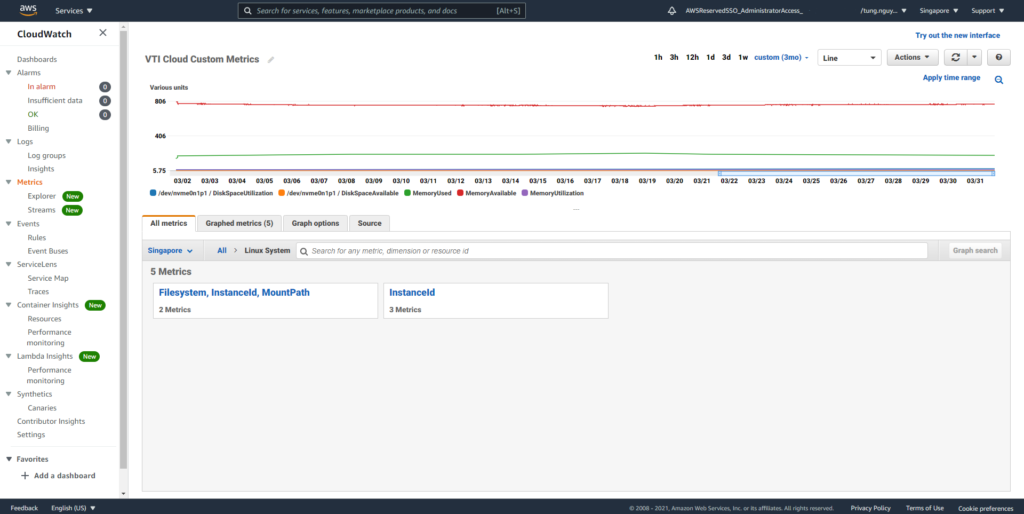
Task: Close the CloudWatch sidebar
Action: point(103,33)
